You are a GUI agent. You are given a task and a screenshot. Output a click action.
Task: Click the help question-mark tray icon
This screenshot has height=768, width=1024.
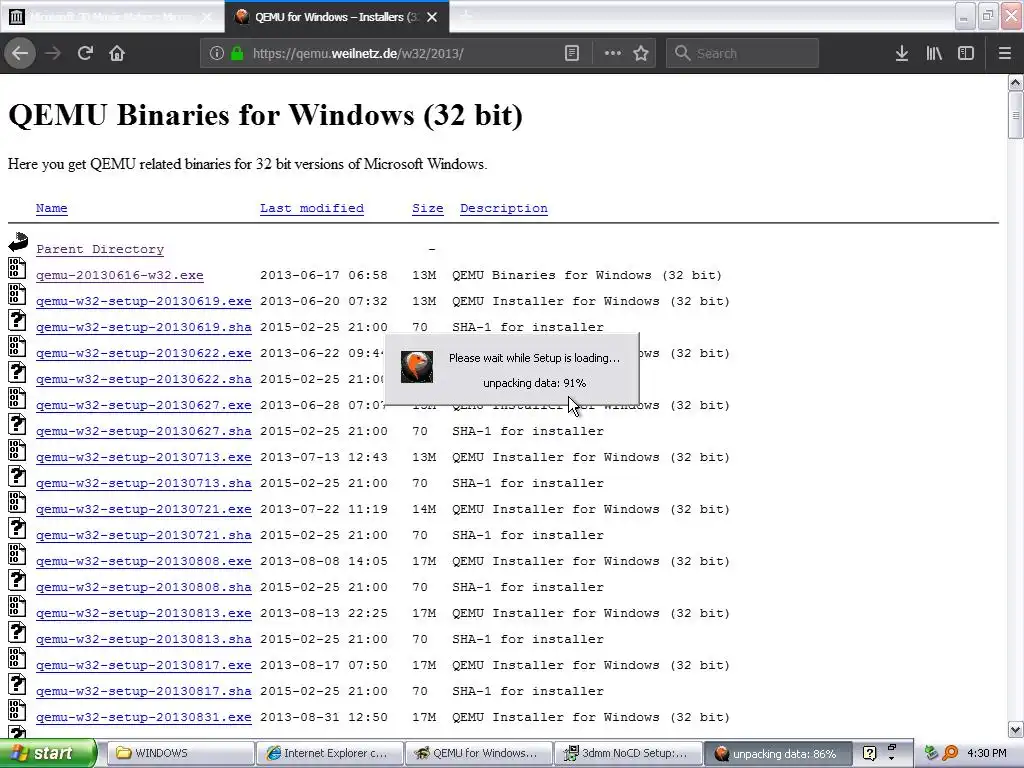(x=869, y=753)
